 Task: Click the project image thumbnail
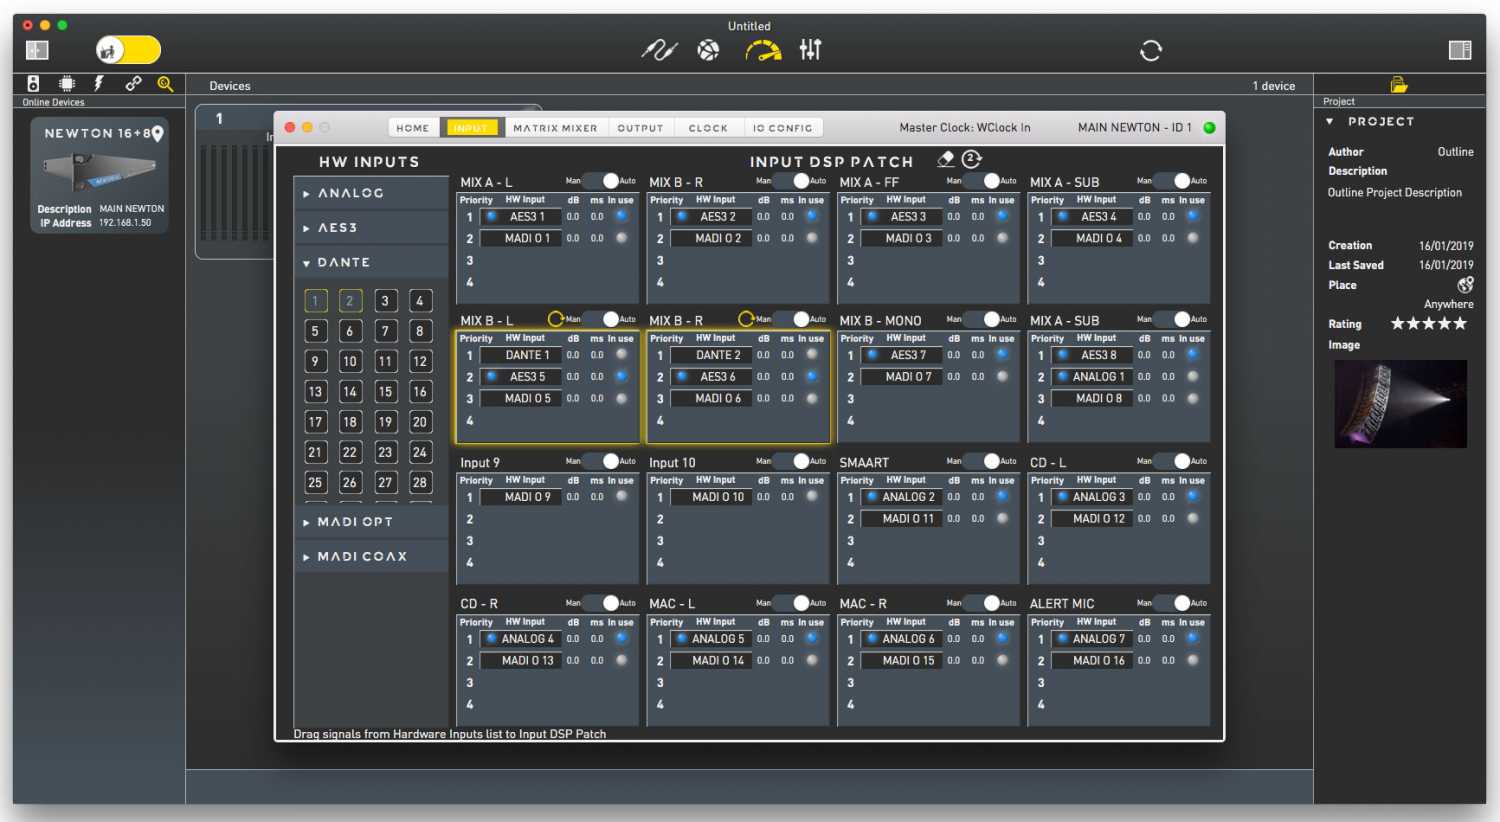[x=1400, y=404]
